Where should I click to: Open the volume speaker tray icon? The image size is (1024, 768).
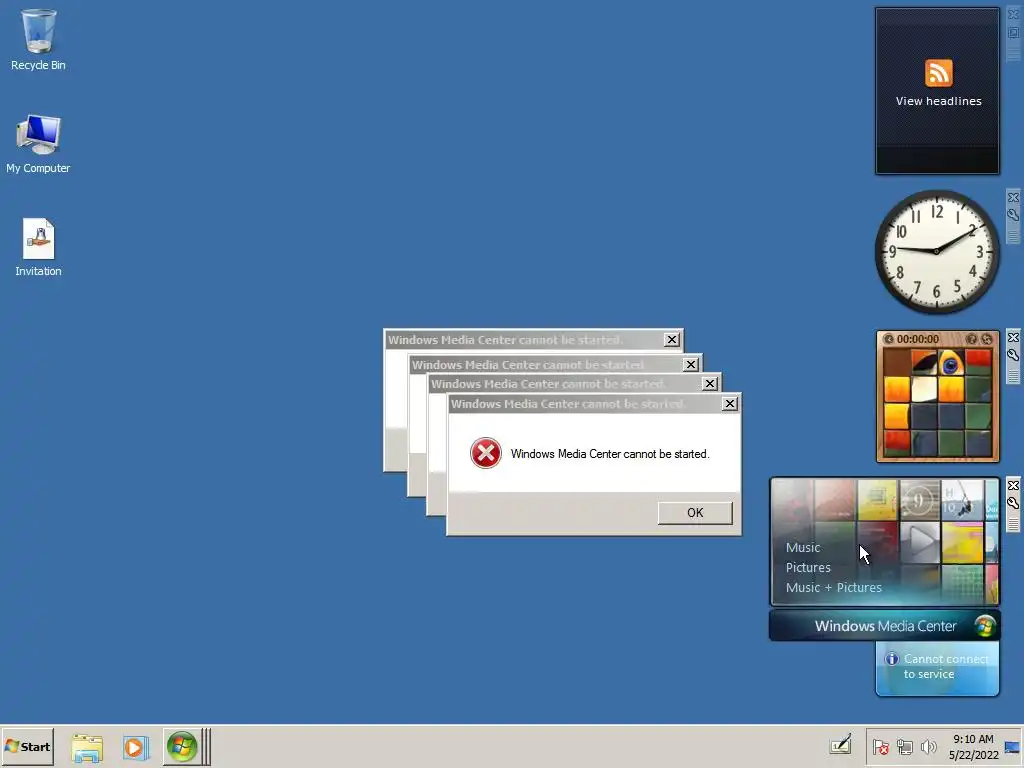[x=928, y=747]
